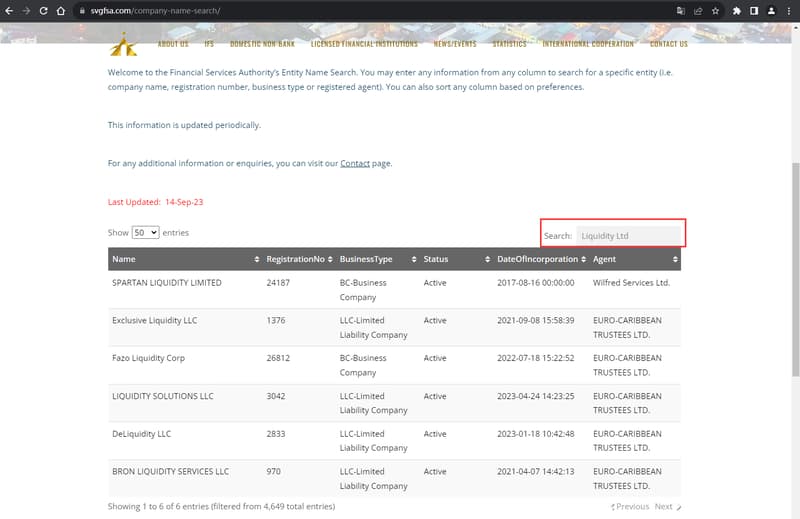Sort by BusinessType column
This screenshot has height=519, width=800.
click(378, 259)
